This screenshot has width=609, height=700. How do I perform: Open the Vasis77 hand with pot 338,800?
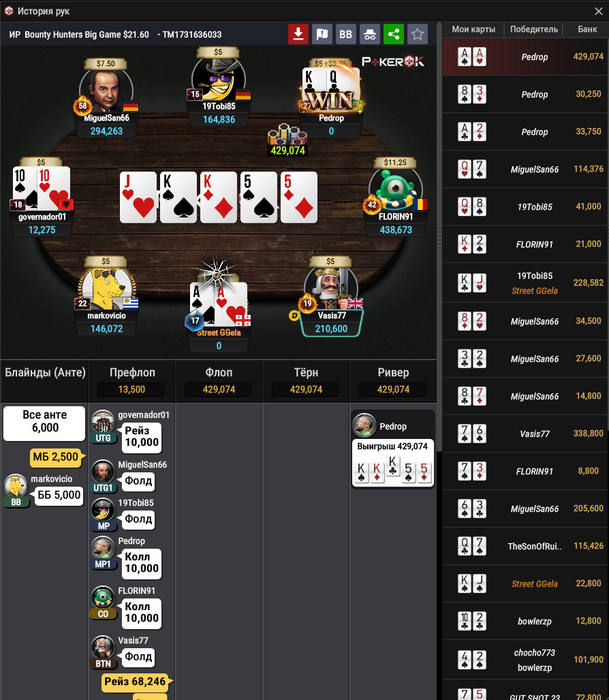point(525,433)
